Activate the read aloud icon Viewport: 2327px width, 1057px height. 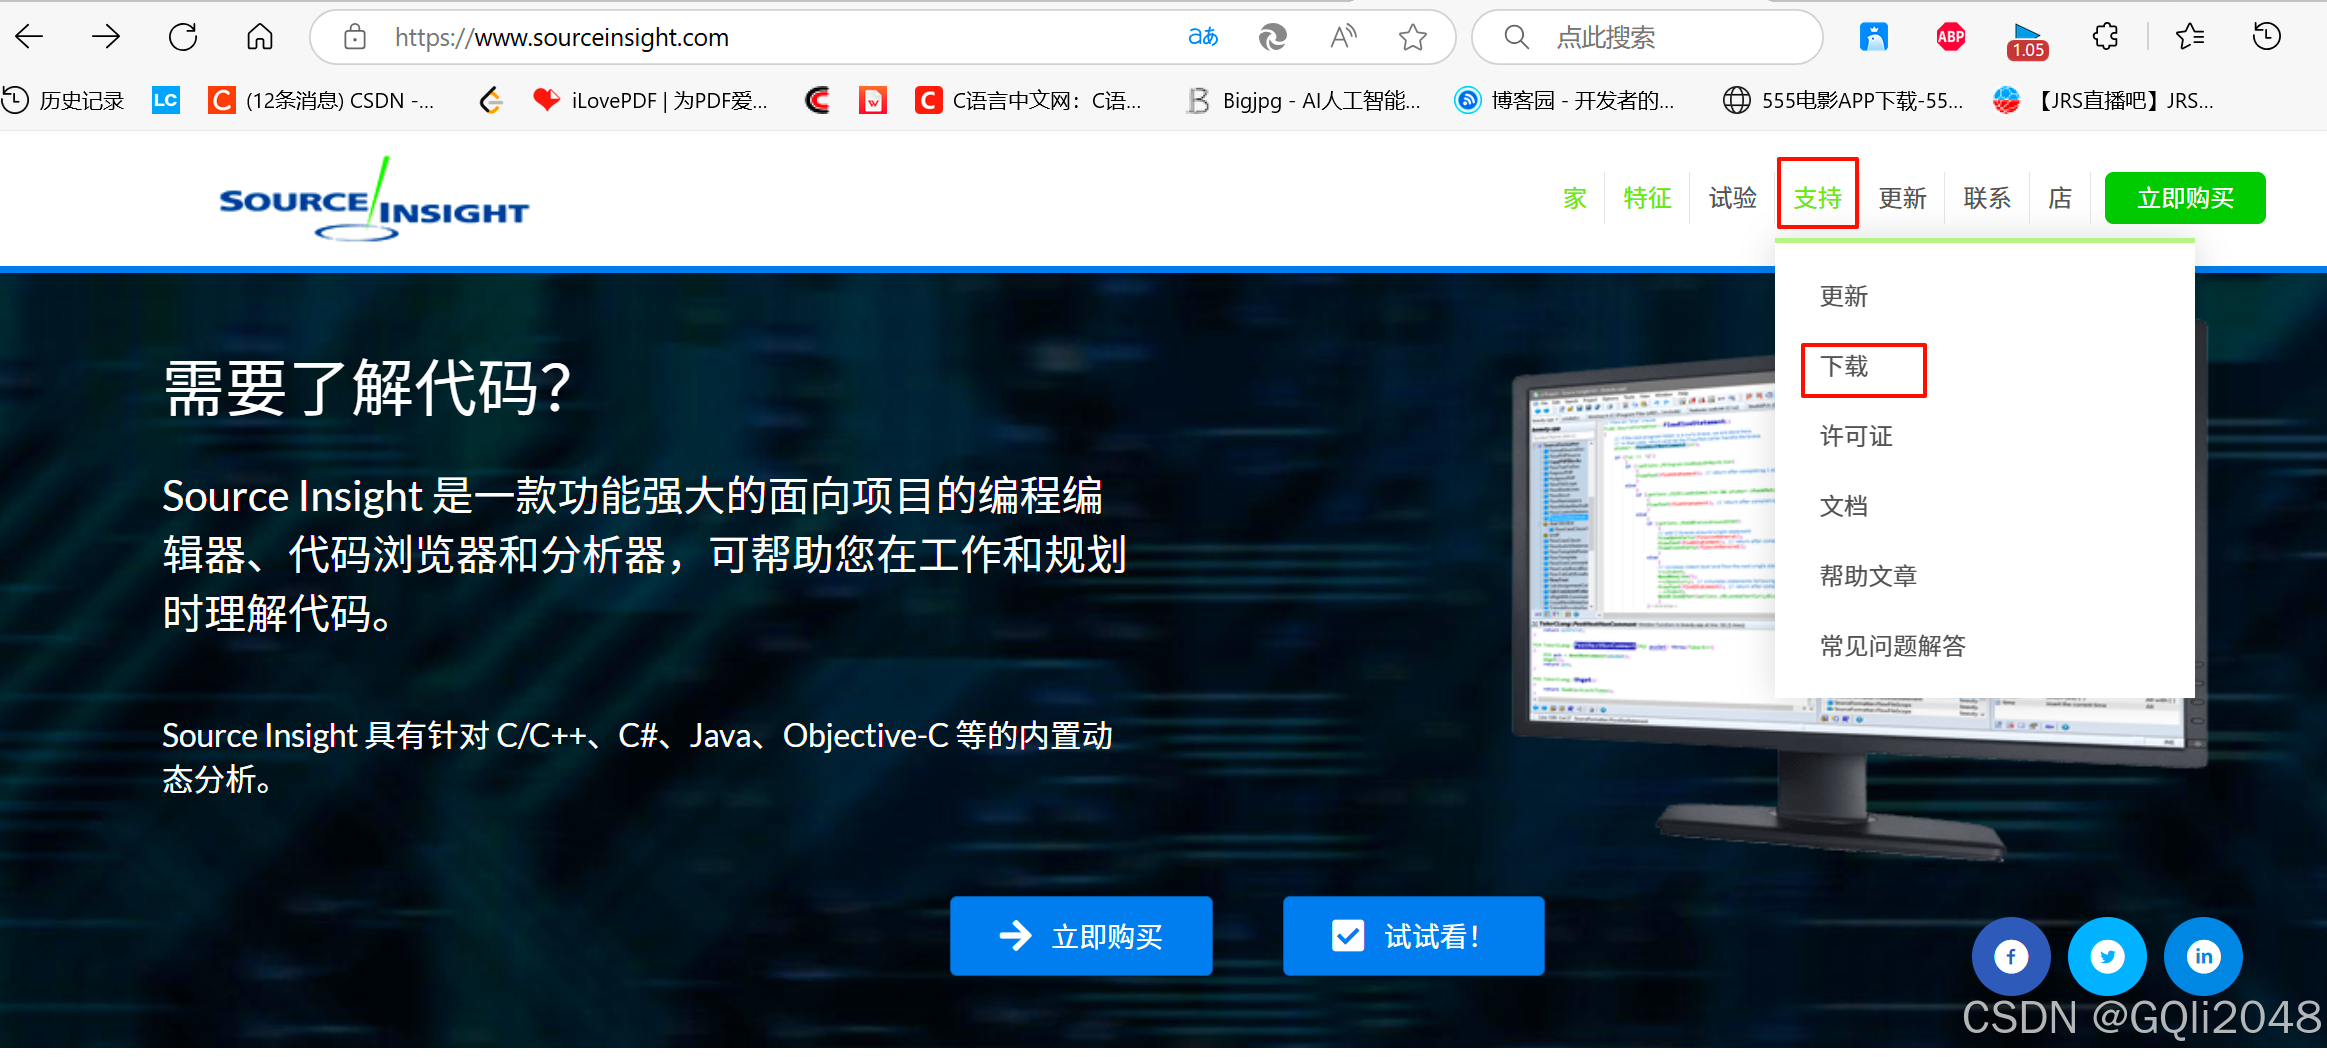tap(1343, 37)
